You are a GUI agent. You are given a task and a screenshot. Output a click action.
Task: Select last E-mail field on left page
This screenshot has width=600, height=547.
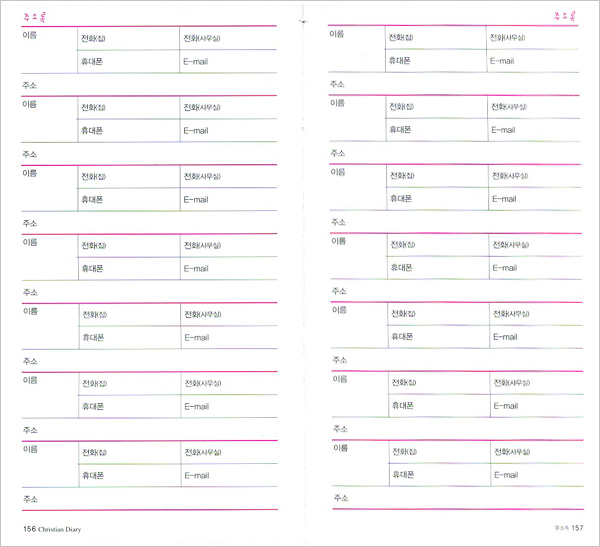coord(229,475)
